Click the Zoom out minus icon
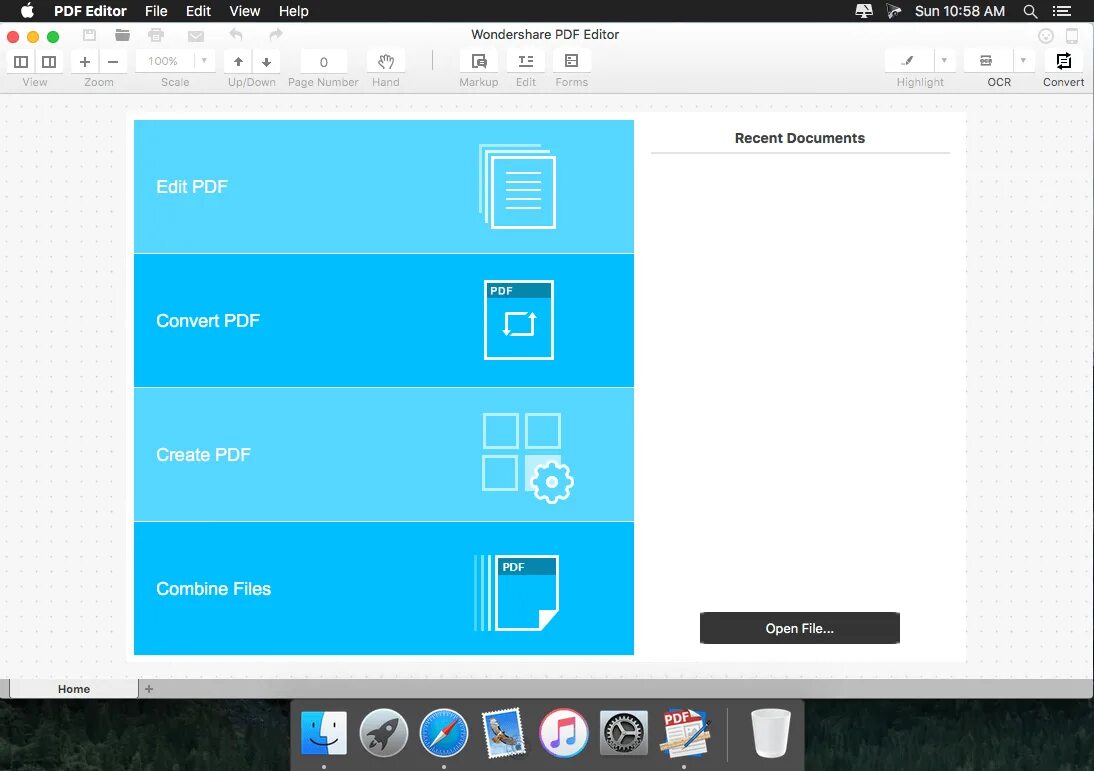This screenshot has width=1094, height=771. [x=113, y=61]
